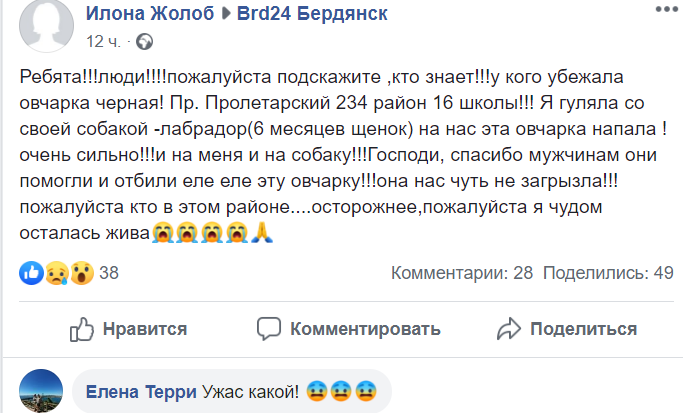Show who reacted via the 38 count

110,273
